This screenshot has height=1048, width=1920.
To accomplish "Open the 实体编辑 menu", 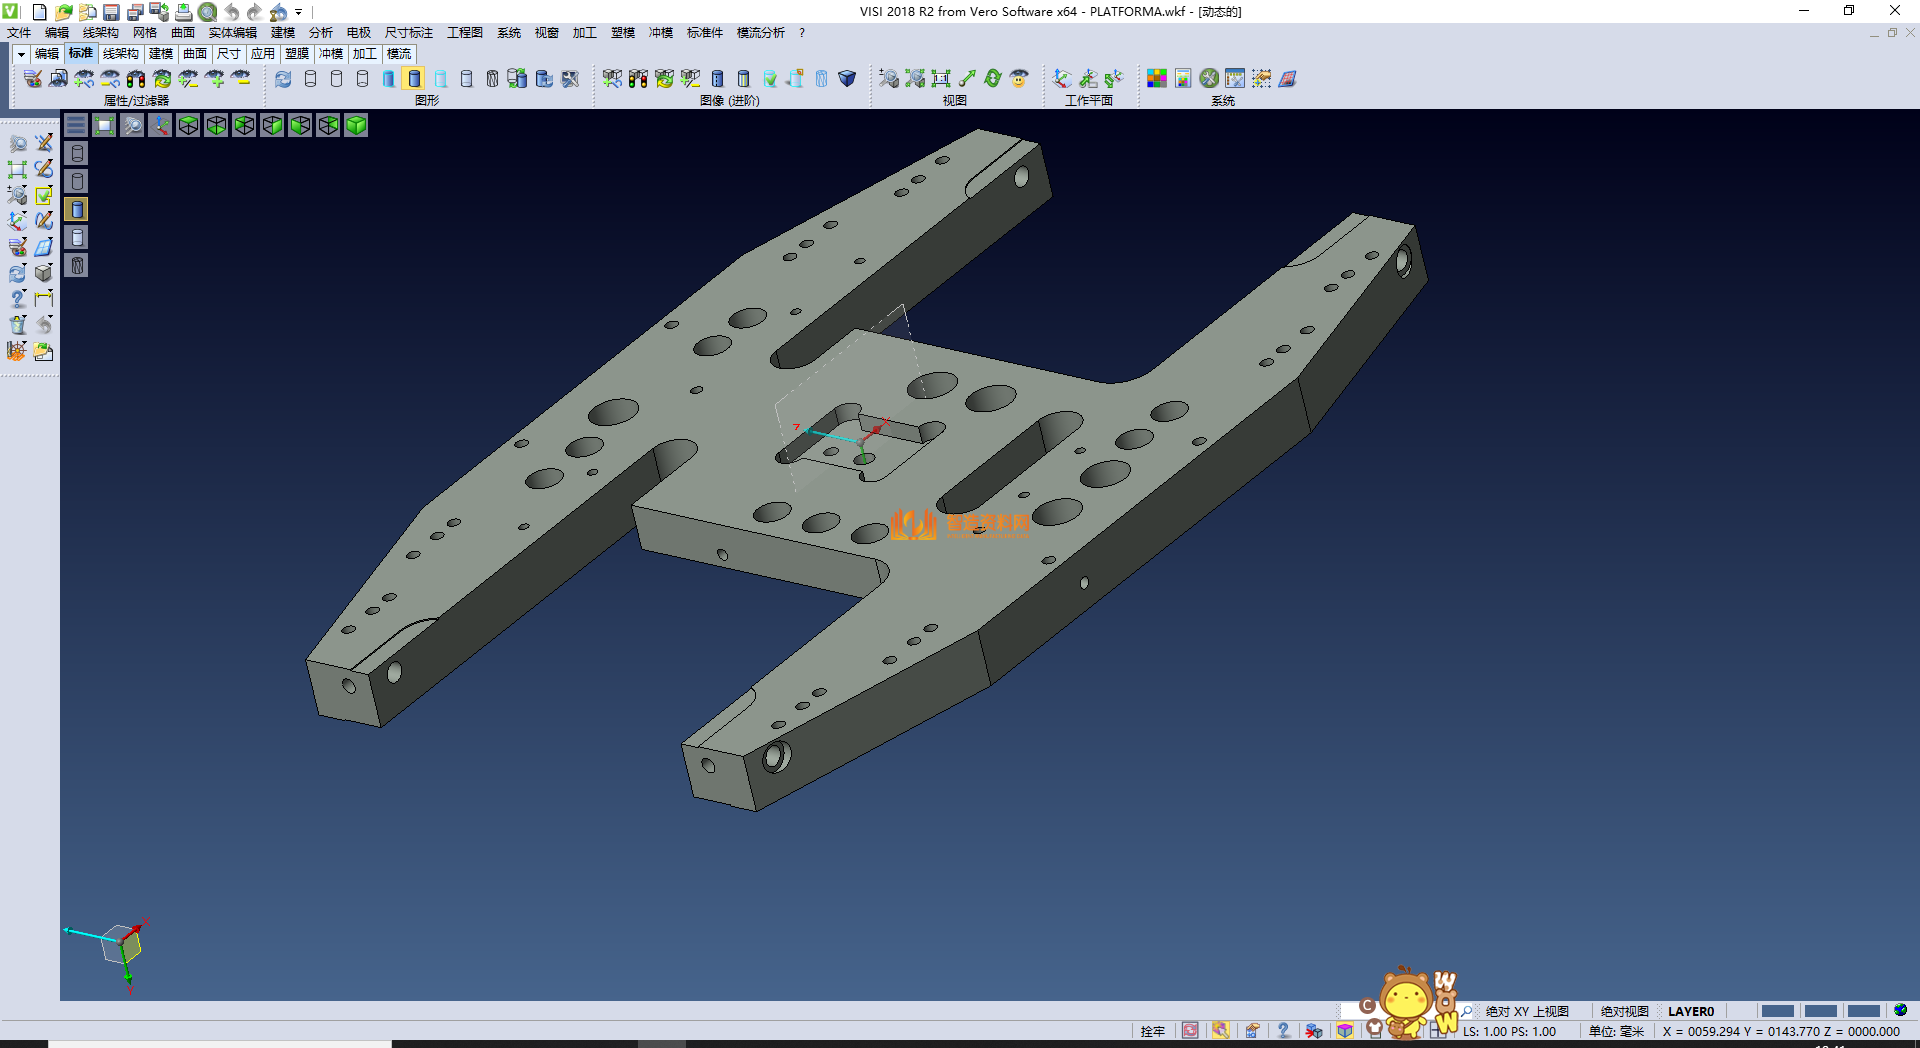I will click(232, 33).
